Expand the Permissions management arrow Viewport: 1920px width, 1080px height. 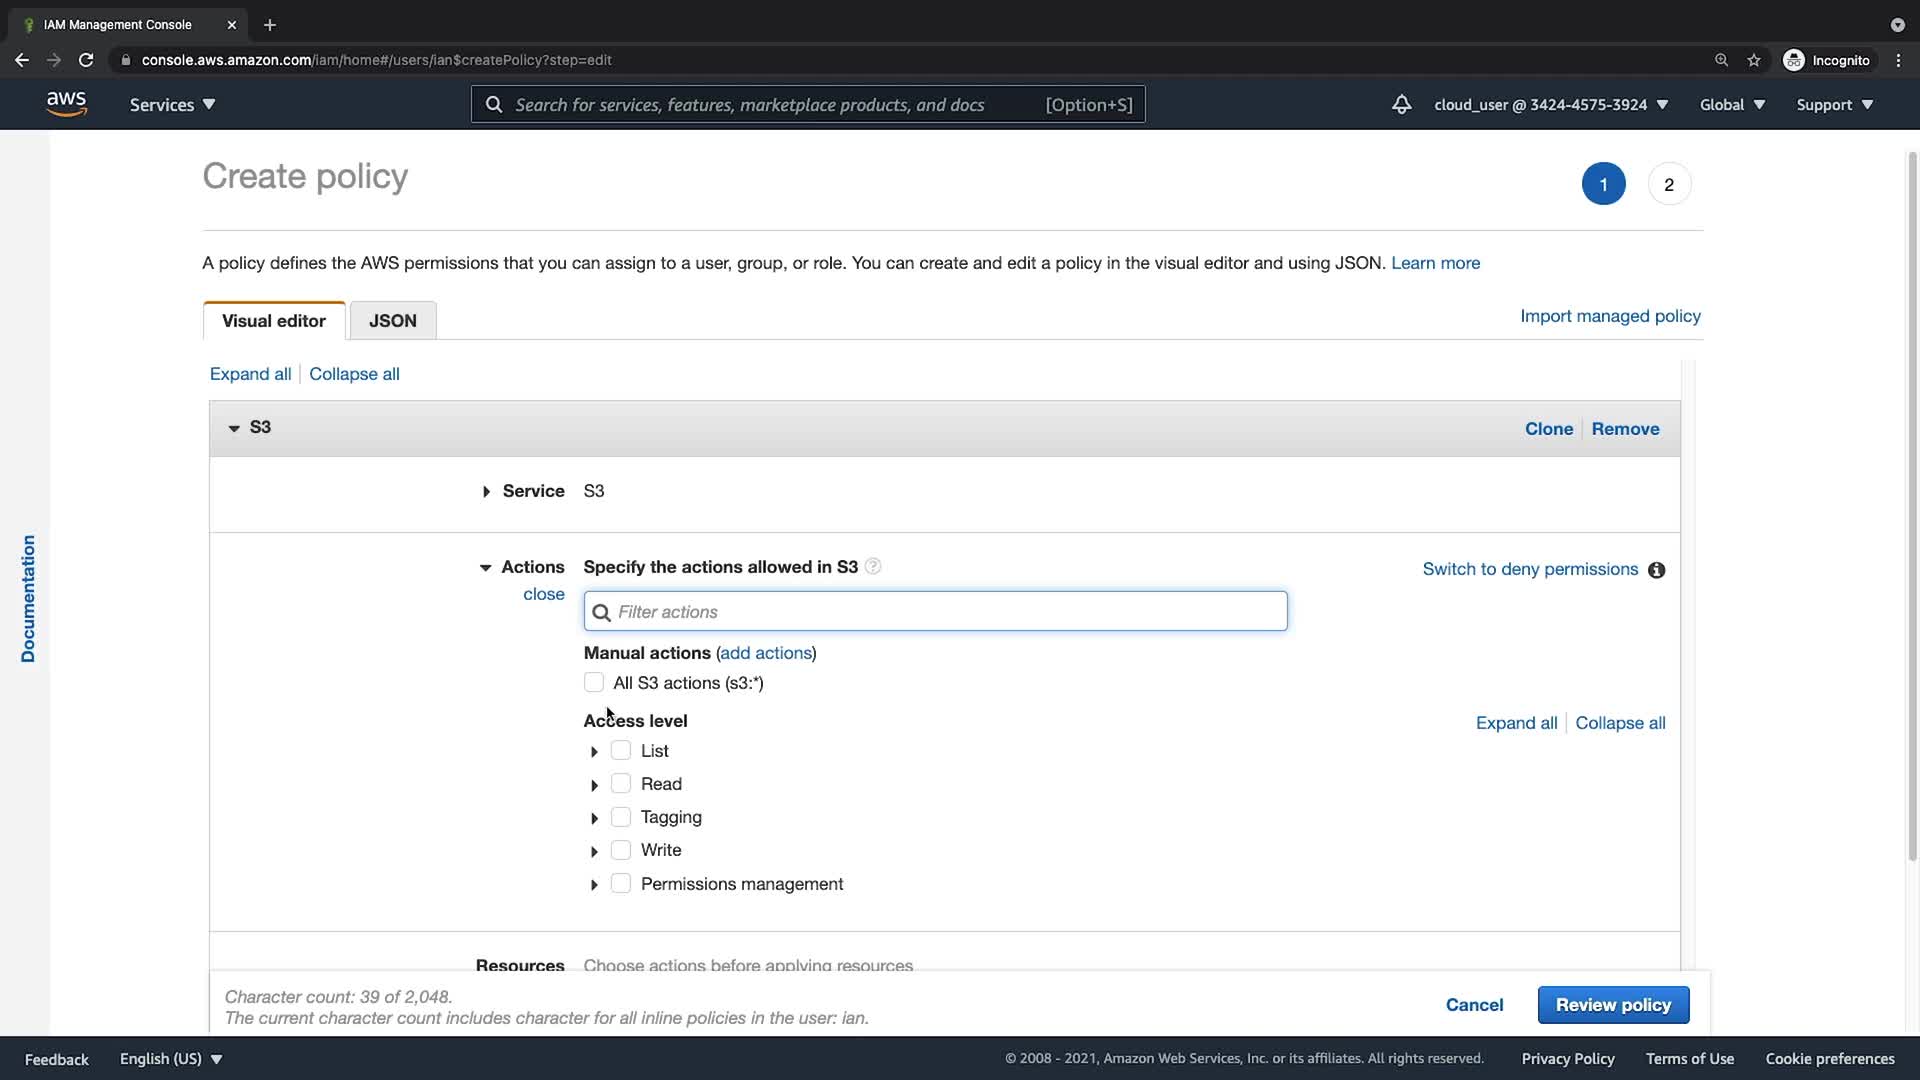point(594,885)
